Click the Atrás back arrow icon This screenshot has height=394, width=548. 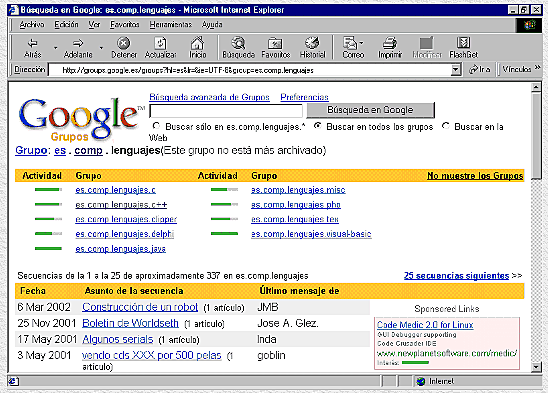click(x=33, y=43)
